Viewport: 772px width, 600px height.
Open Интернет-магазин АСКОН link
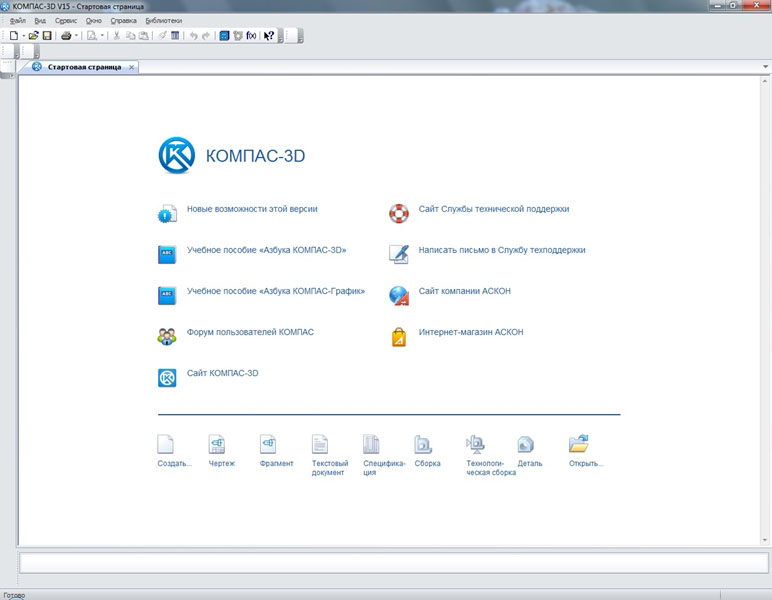tap(471, 332)
